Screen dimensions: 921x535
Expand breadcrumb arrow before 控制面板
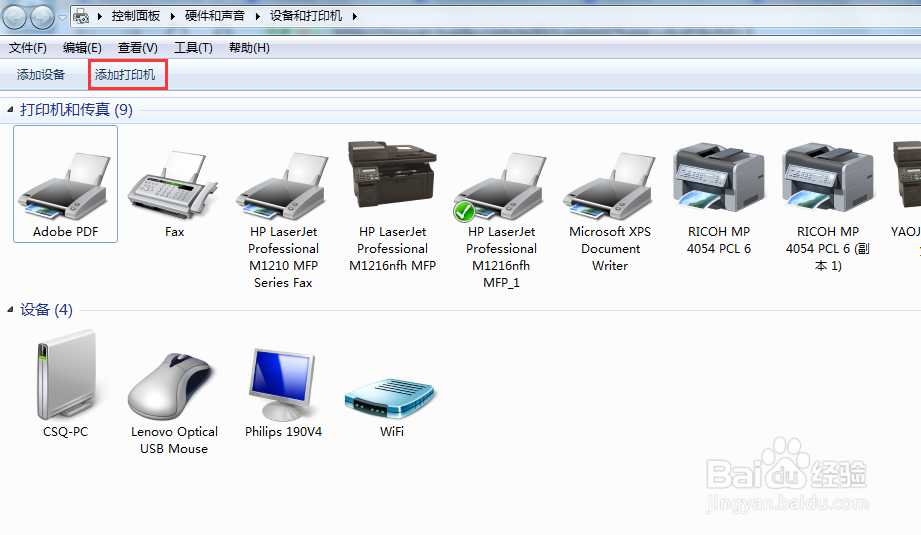[100, 16]
